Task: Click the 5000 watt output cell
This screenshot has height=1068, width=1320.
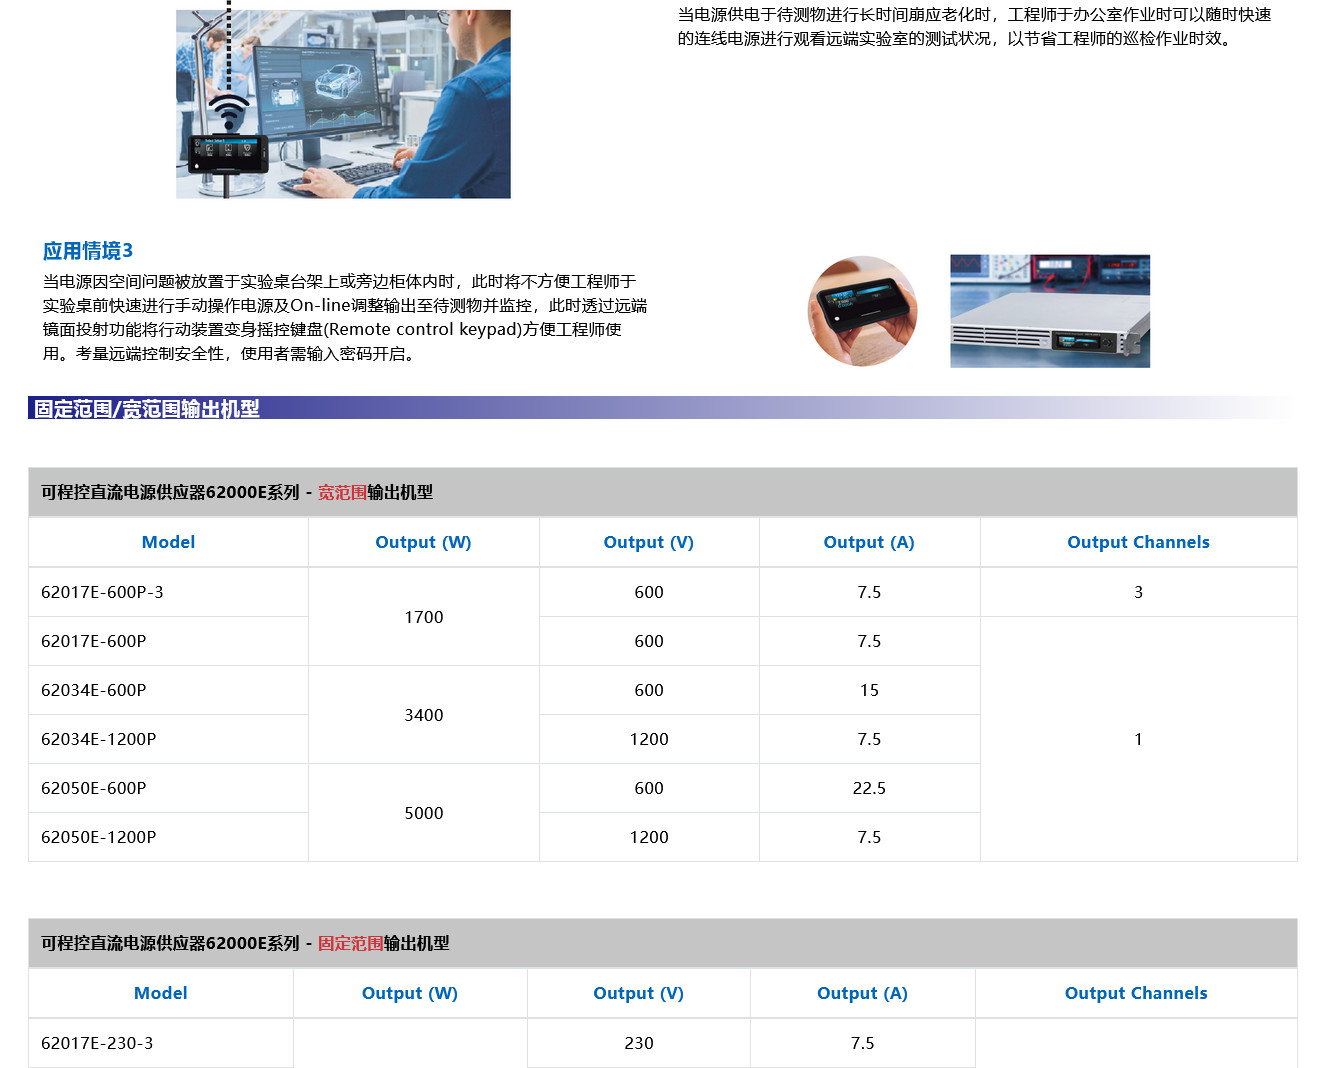Action: pyautogui.click(x=424, y=813)
